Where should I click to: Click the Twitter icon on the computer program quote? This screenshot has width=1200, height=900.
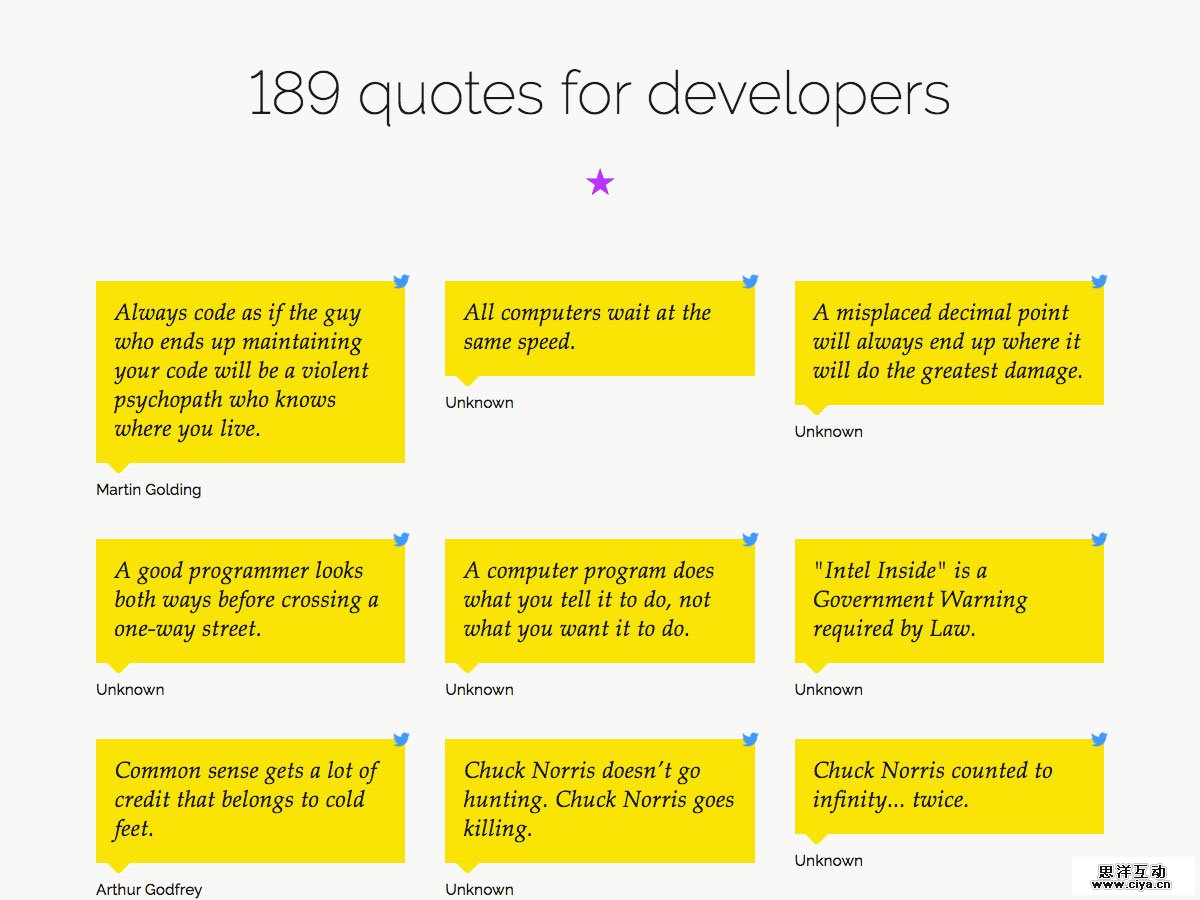click(749, 539)
